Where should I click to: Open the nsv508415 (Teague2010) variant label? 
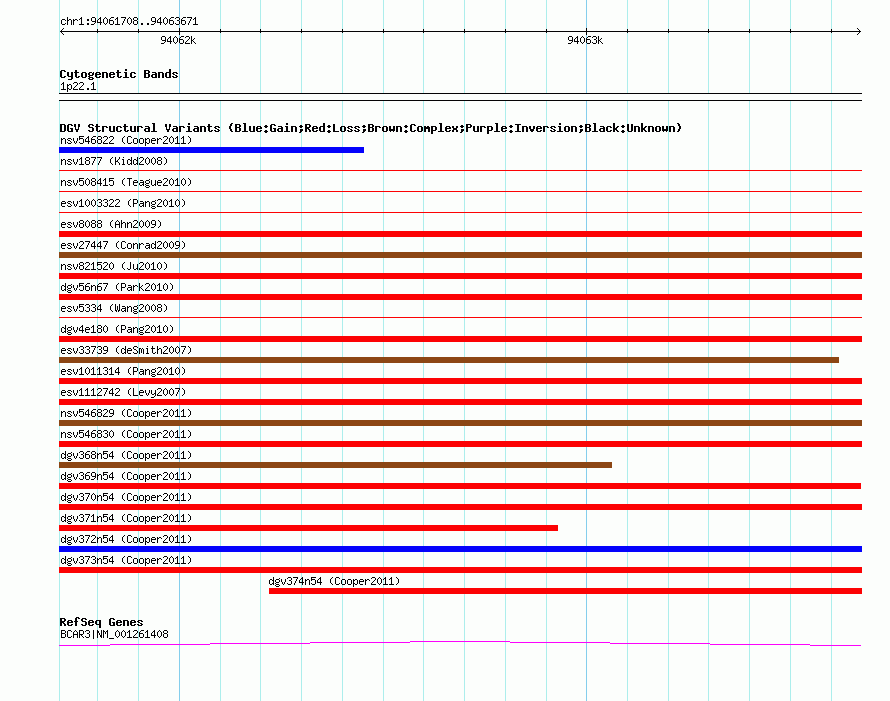(x=126, y=182)
